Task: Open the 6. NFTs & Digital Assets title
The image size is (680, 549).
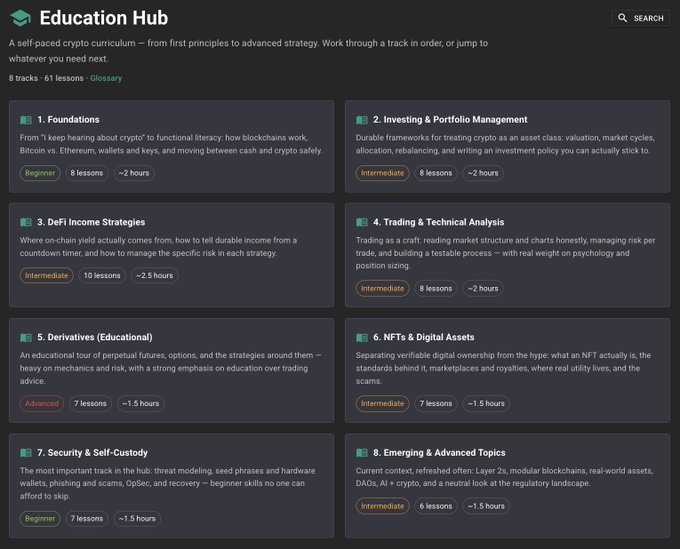Action: [424, 337]
